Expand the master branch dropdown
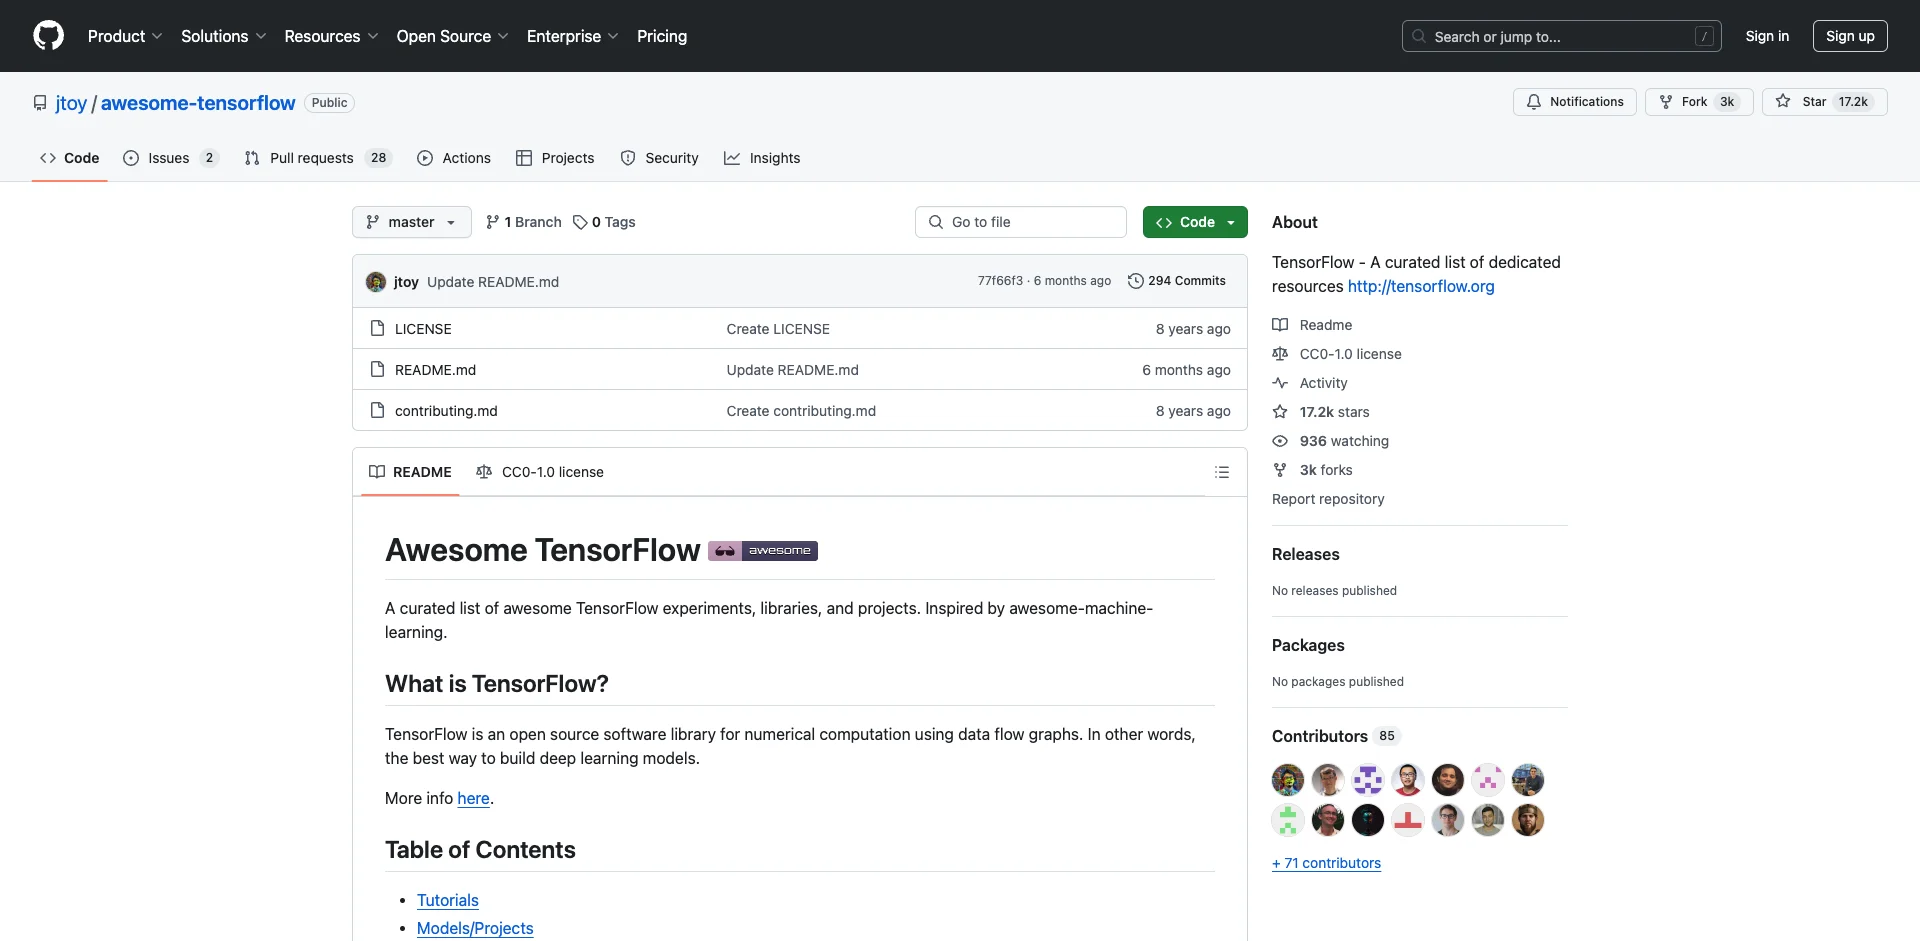Viewport: 1920px width, 941px height. (x=411, y=222)
